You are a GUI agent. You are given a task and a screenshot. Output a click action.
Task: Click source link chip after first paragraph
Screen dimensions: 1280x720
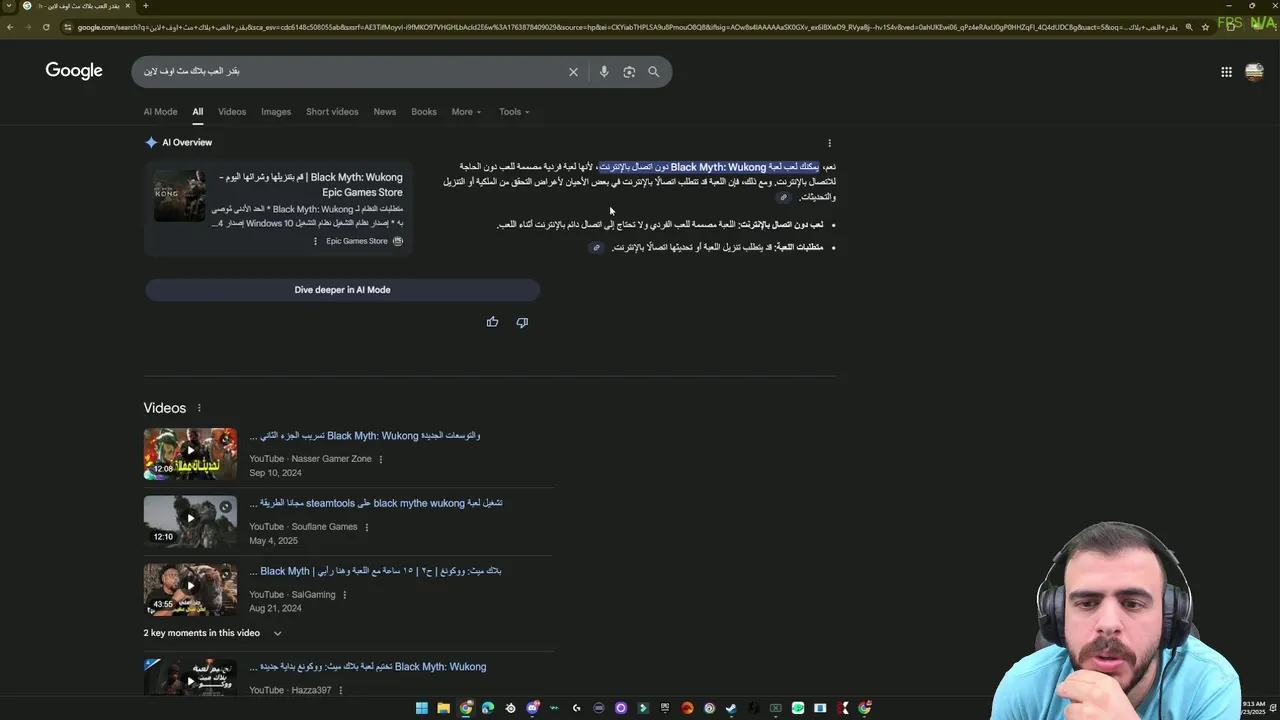(x=784, y=198)
